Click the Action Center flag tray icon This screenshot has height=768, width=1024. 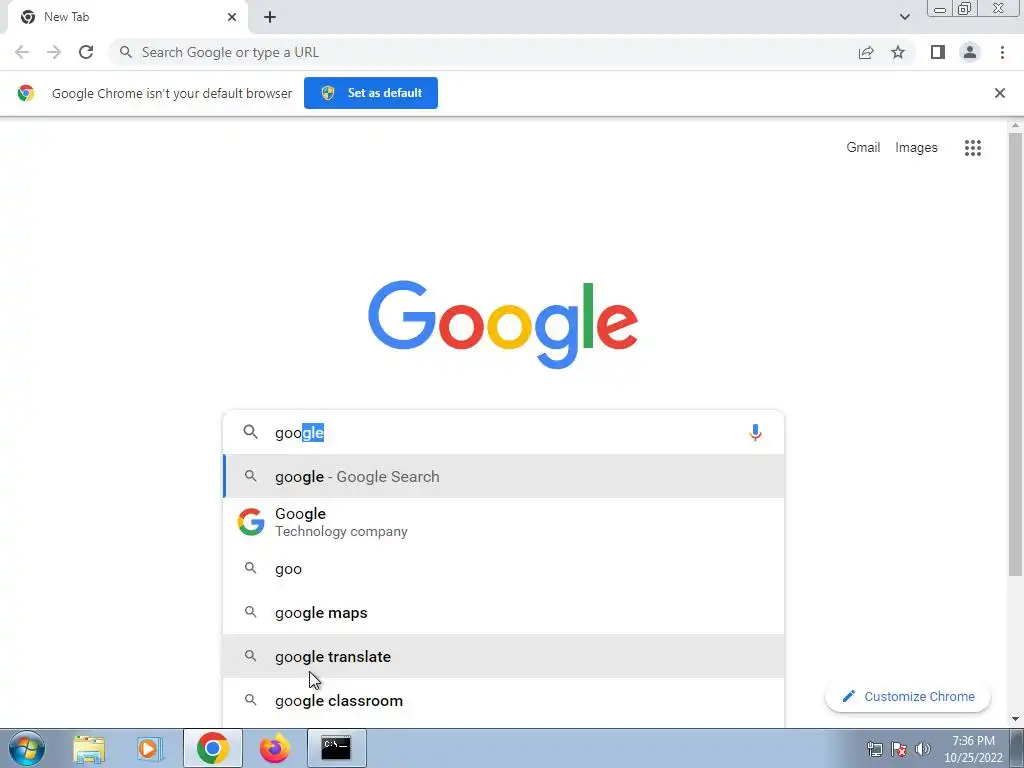click(x=899, y=748)
